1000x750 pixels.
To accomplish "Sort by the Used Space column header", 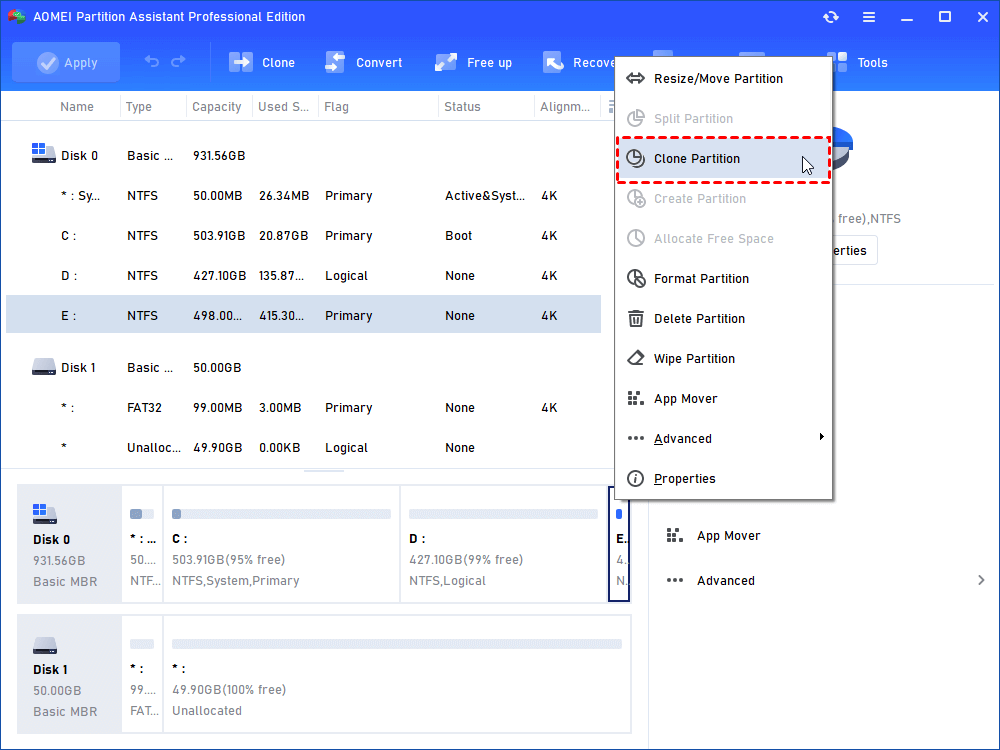I will (x=283, y=107).
